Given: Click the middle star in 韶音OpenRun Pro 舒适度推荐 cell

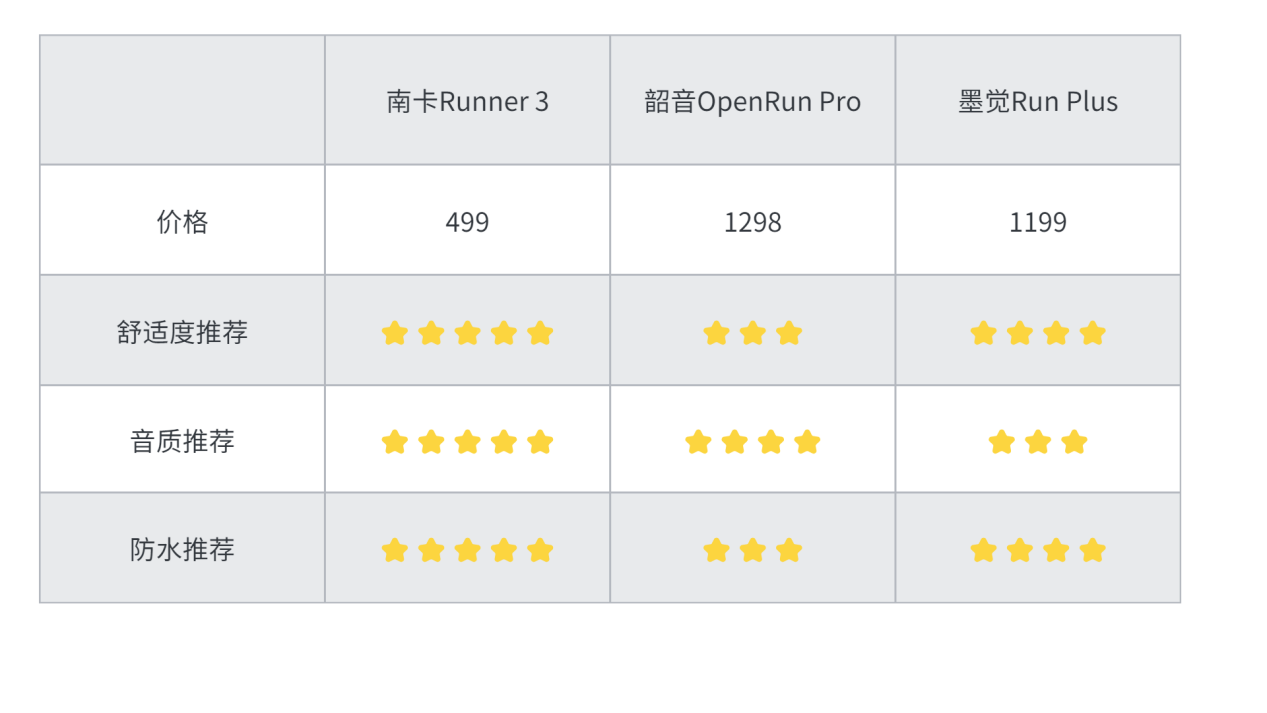Looking at the screenshot, I should point(753,333).
